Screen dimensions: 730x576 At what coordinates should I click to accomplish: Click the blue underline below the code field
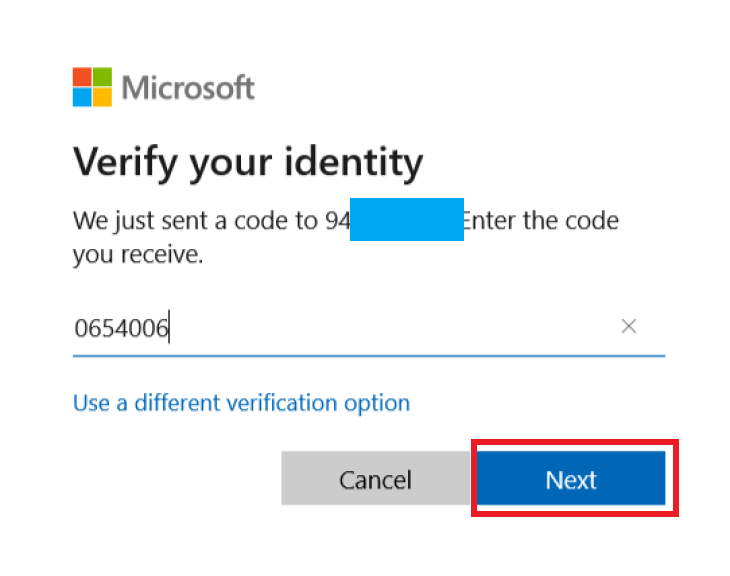[x=369, y=356]
